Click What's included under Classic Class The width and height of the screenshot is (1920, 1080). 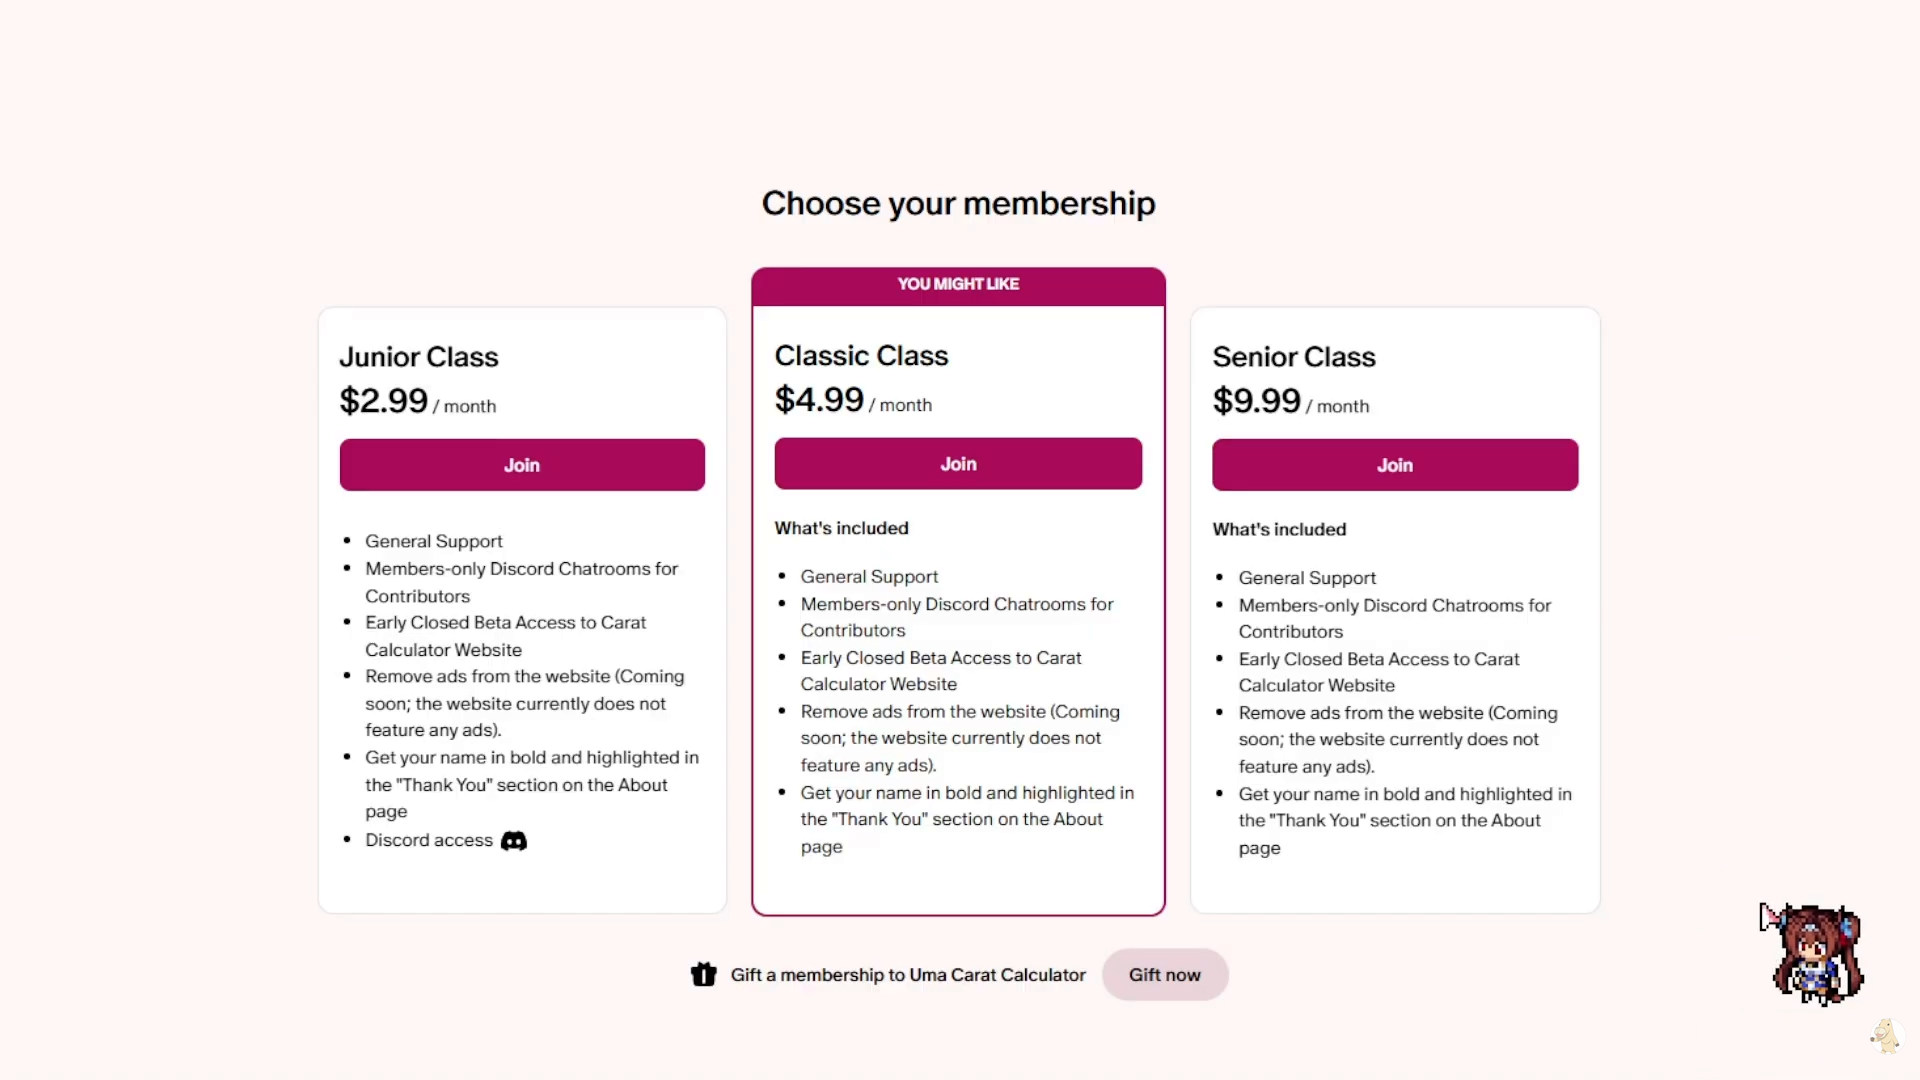pos(842,528)
